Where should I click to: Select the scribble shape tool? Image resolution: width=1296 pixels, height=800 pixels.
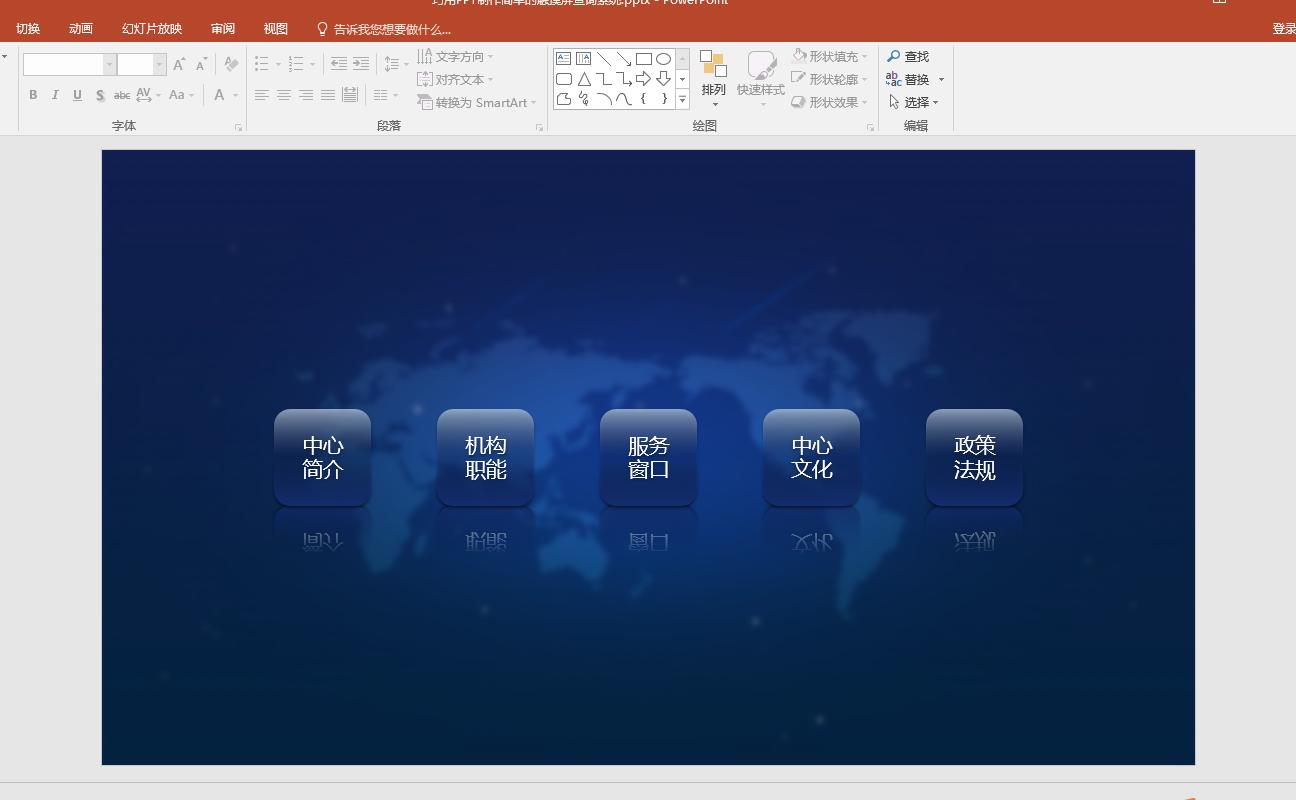(584, 99)
